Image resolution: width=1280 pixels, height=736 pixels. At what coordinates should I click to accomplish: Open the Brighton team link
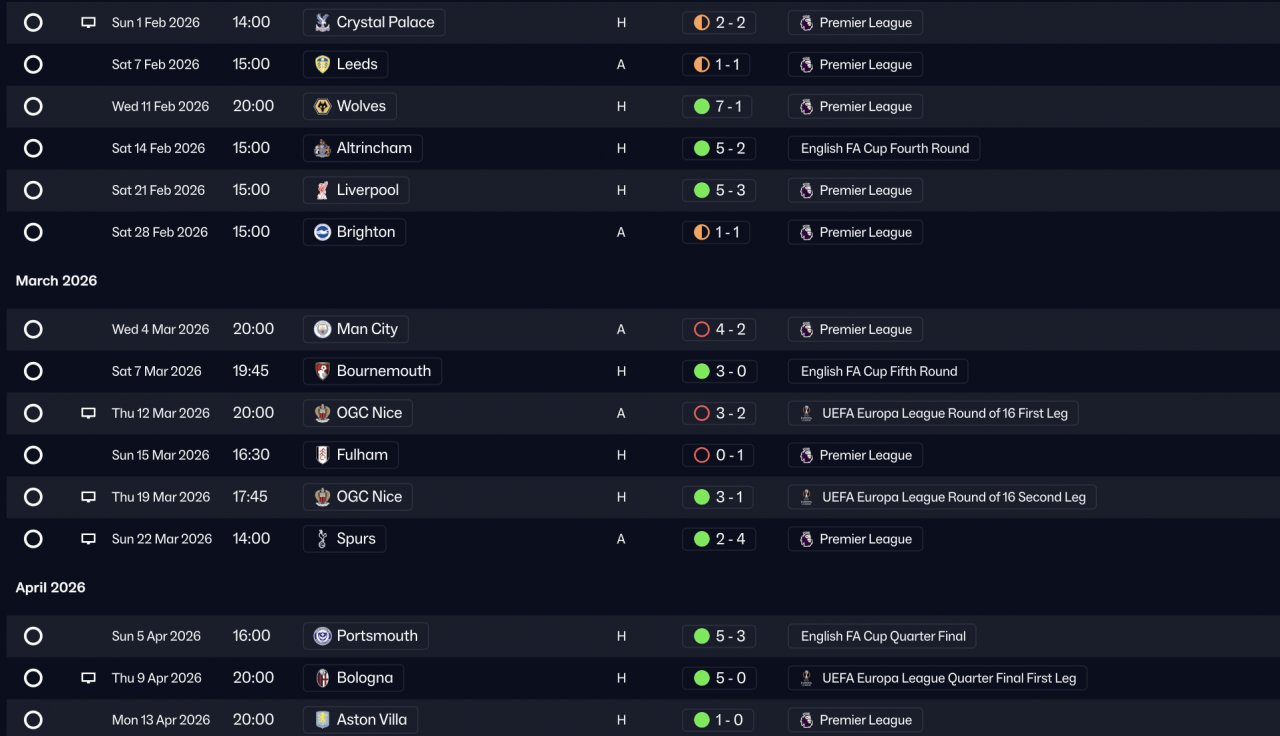[354, 232]
